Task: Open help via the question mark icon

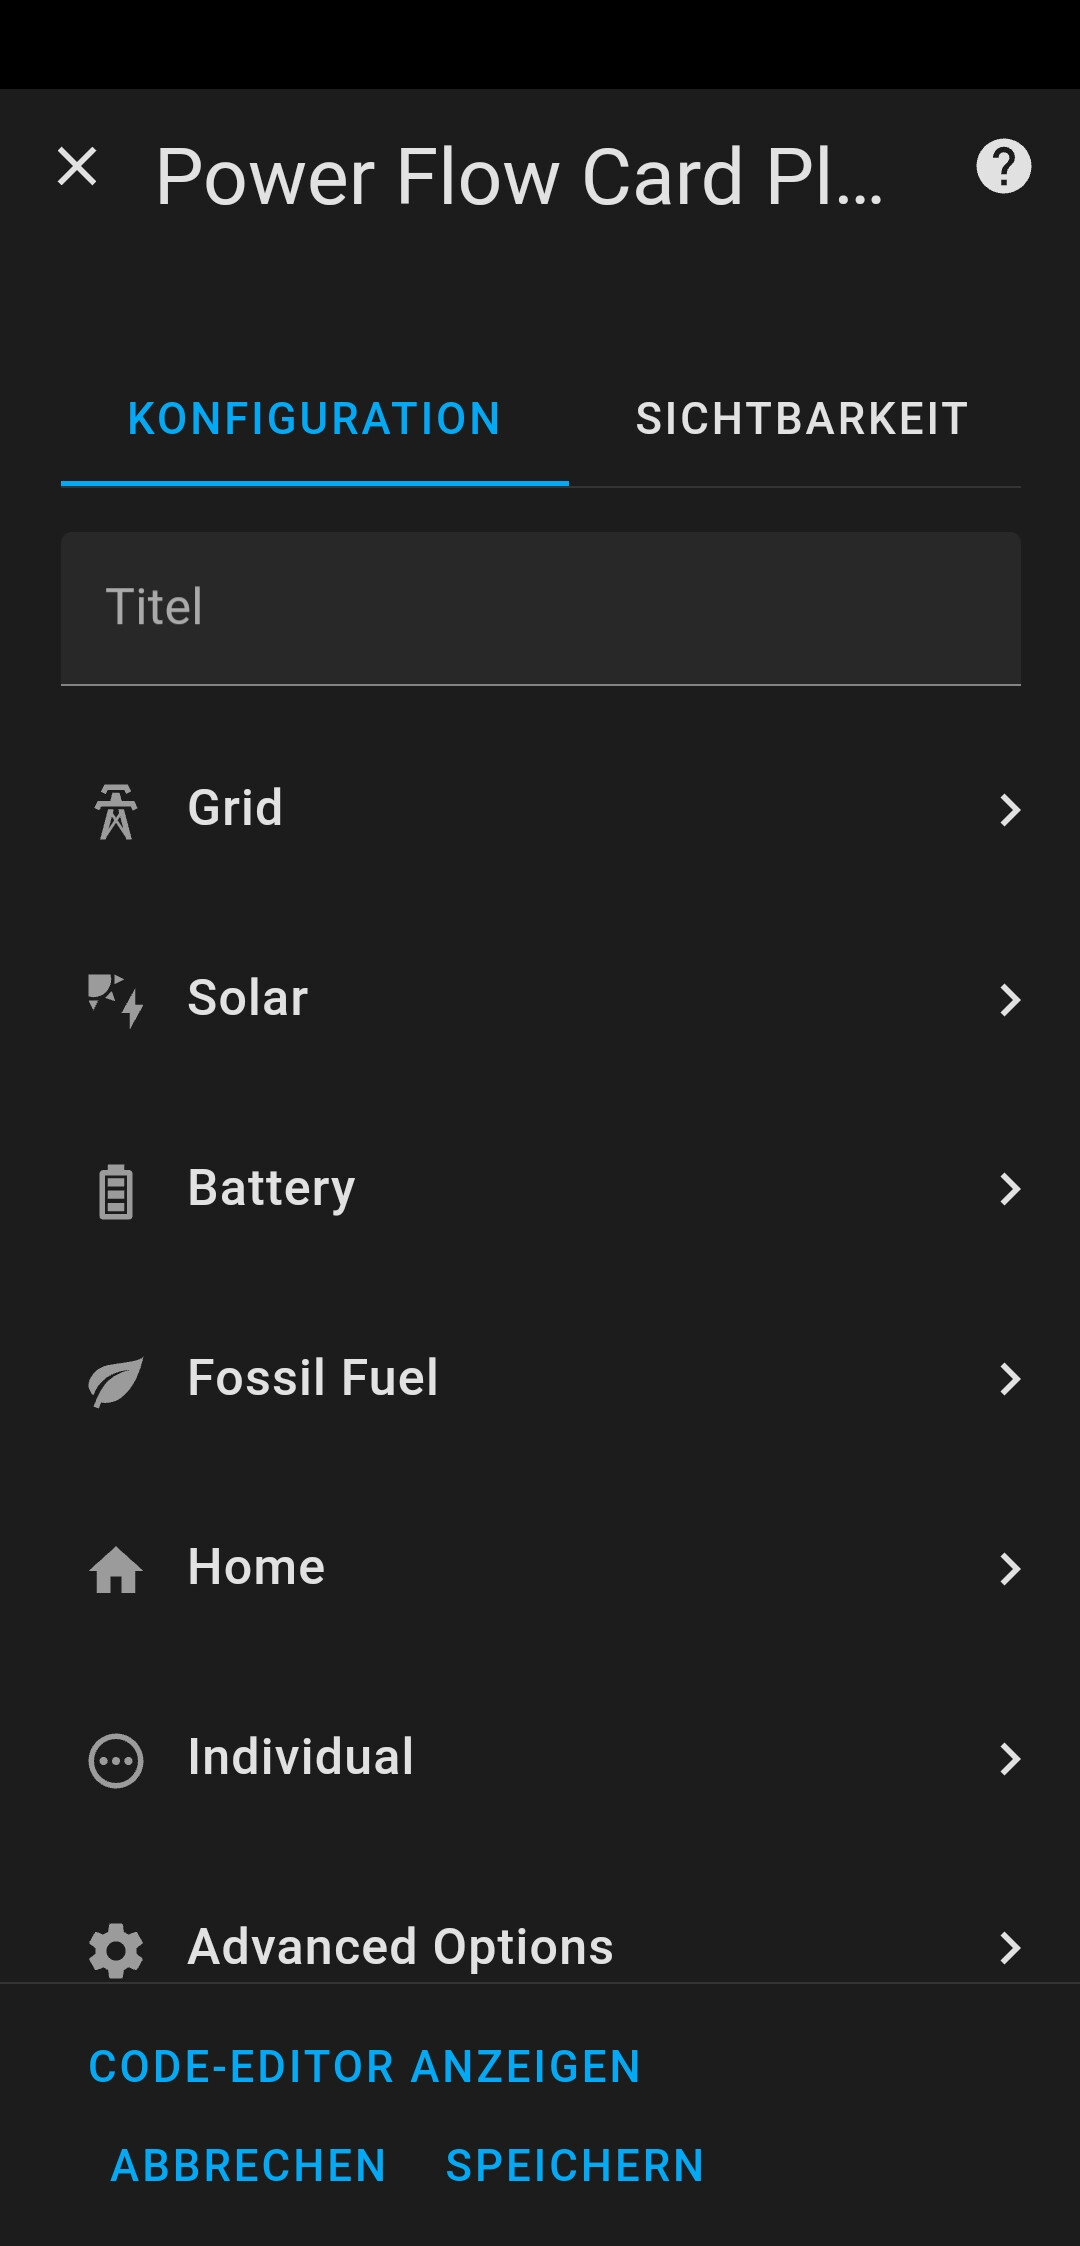Action: point(1003,166)
